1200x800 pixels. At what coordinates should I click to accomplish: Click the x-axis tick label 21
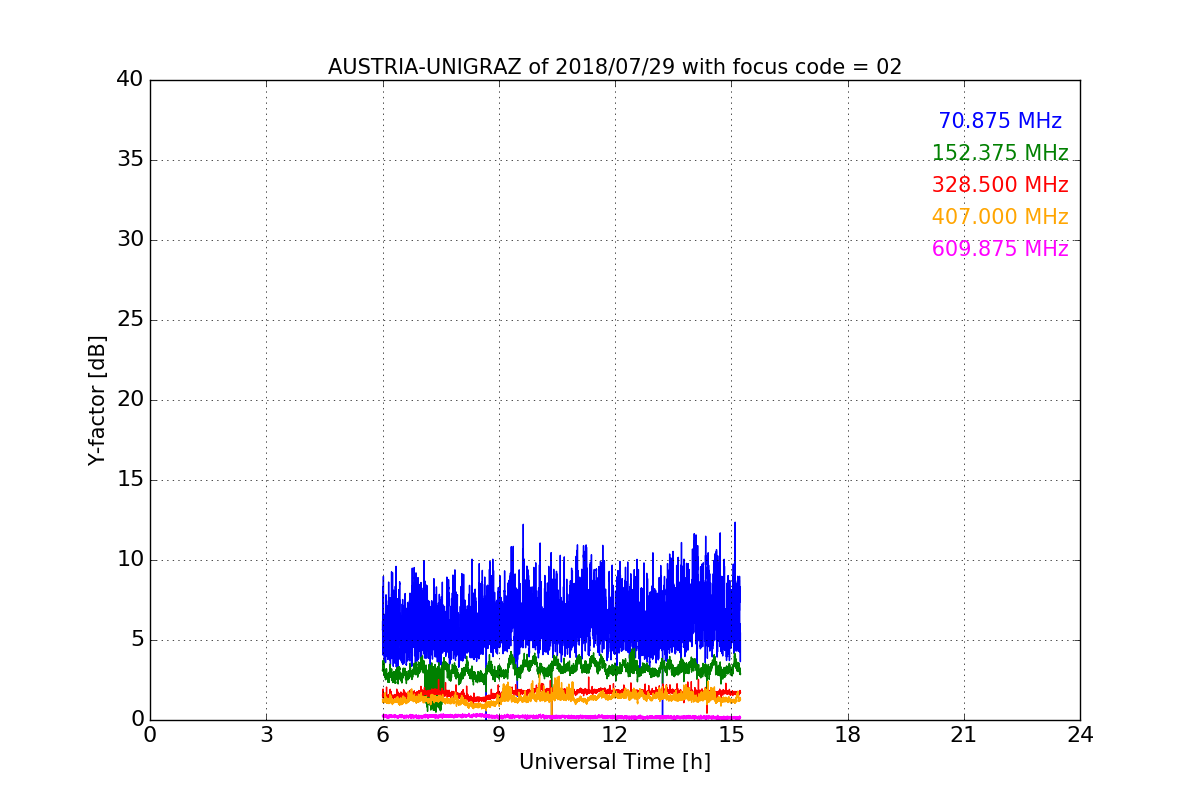(x=964, y=735)
